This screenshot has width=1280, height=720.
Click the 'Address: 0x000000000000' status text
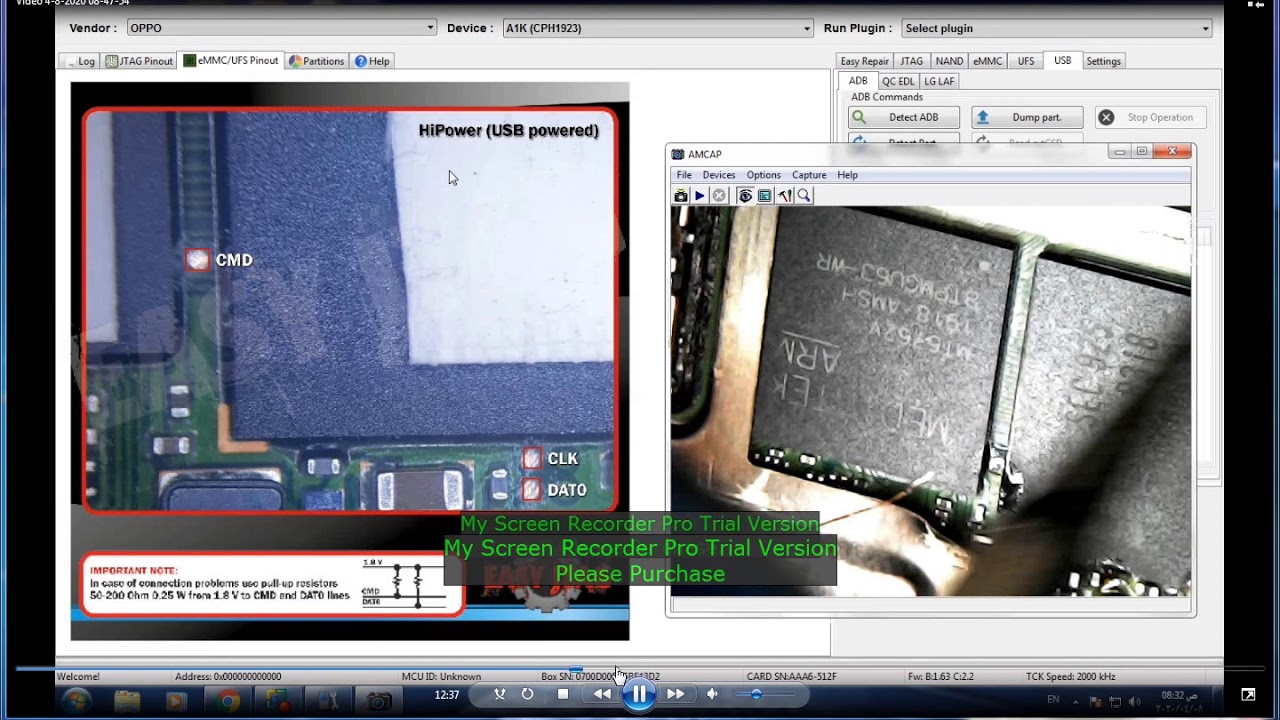coord(228,677)
